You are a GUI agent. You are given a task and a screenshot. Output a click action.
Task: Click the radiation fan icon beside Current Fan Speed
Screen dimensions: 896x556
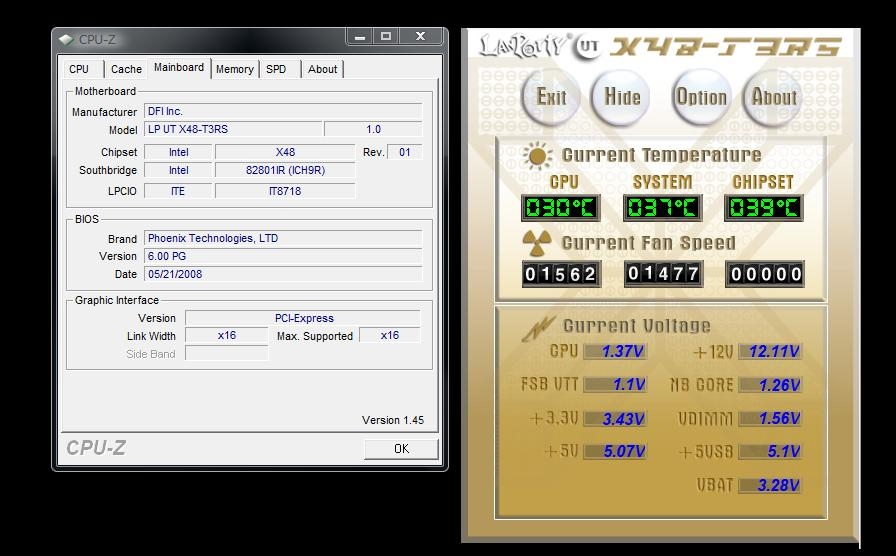pyautogui.click(x=537, y=243)
